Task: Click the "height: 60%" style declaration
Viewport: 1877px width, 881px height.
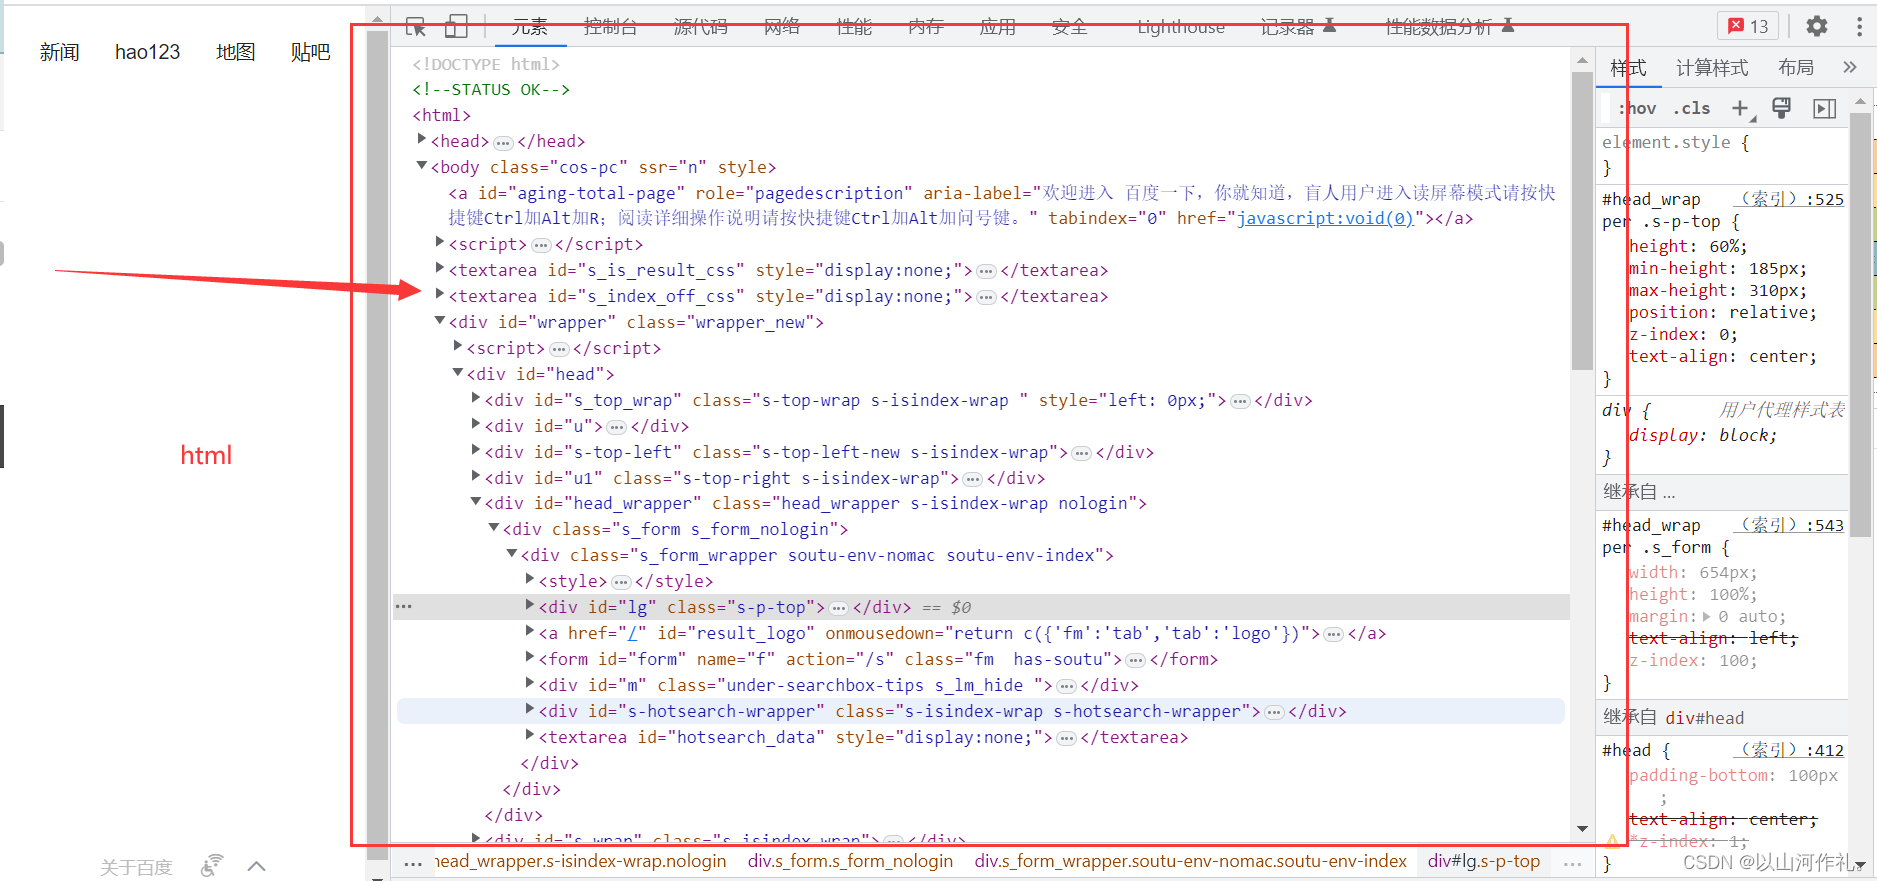Action: (1688, 246)
